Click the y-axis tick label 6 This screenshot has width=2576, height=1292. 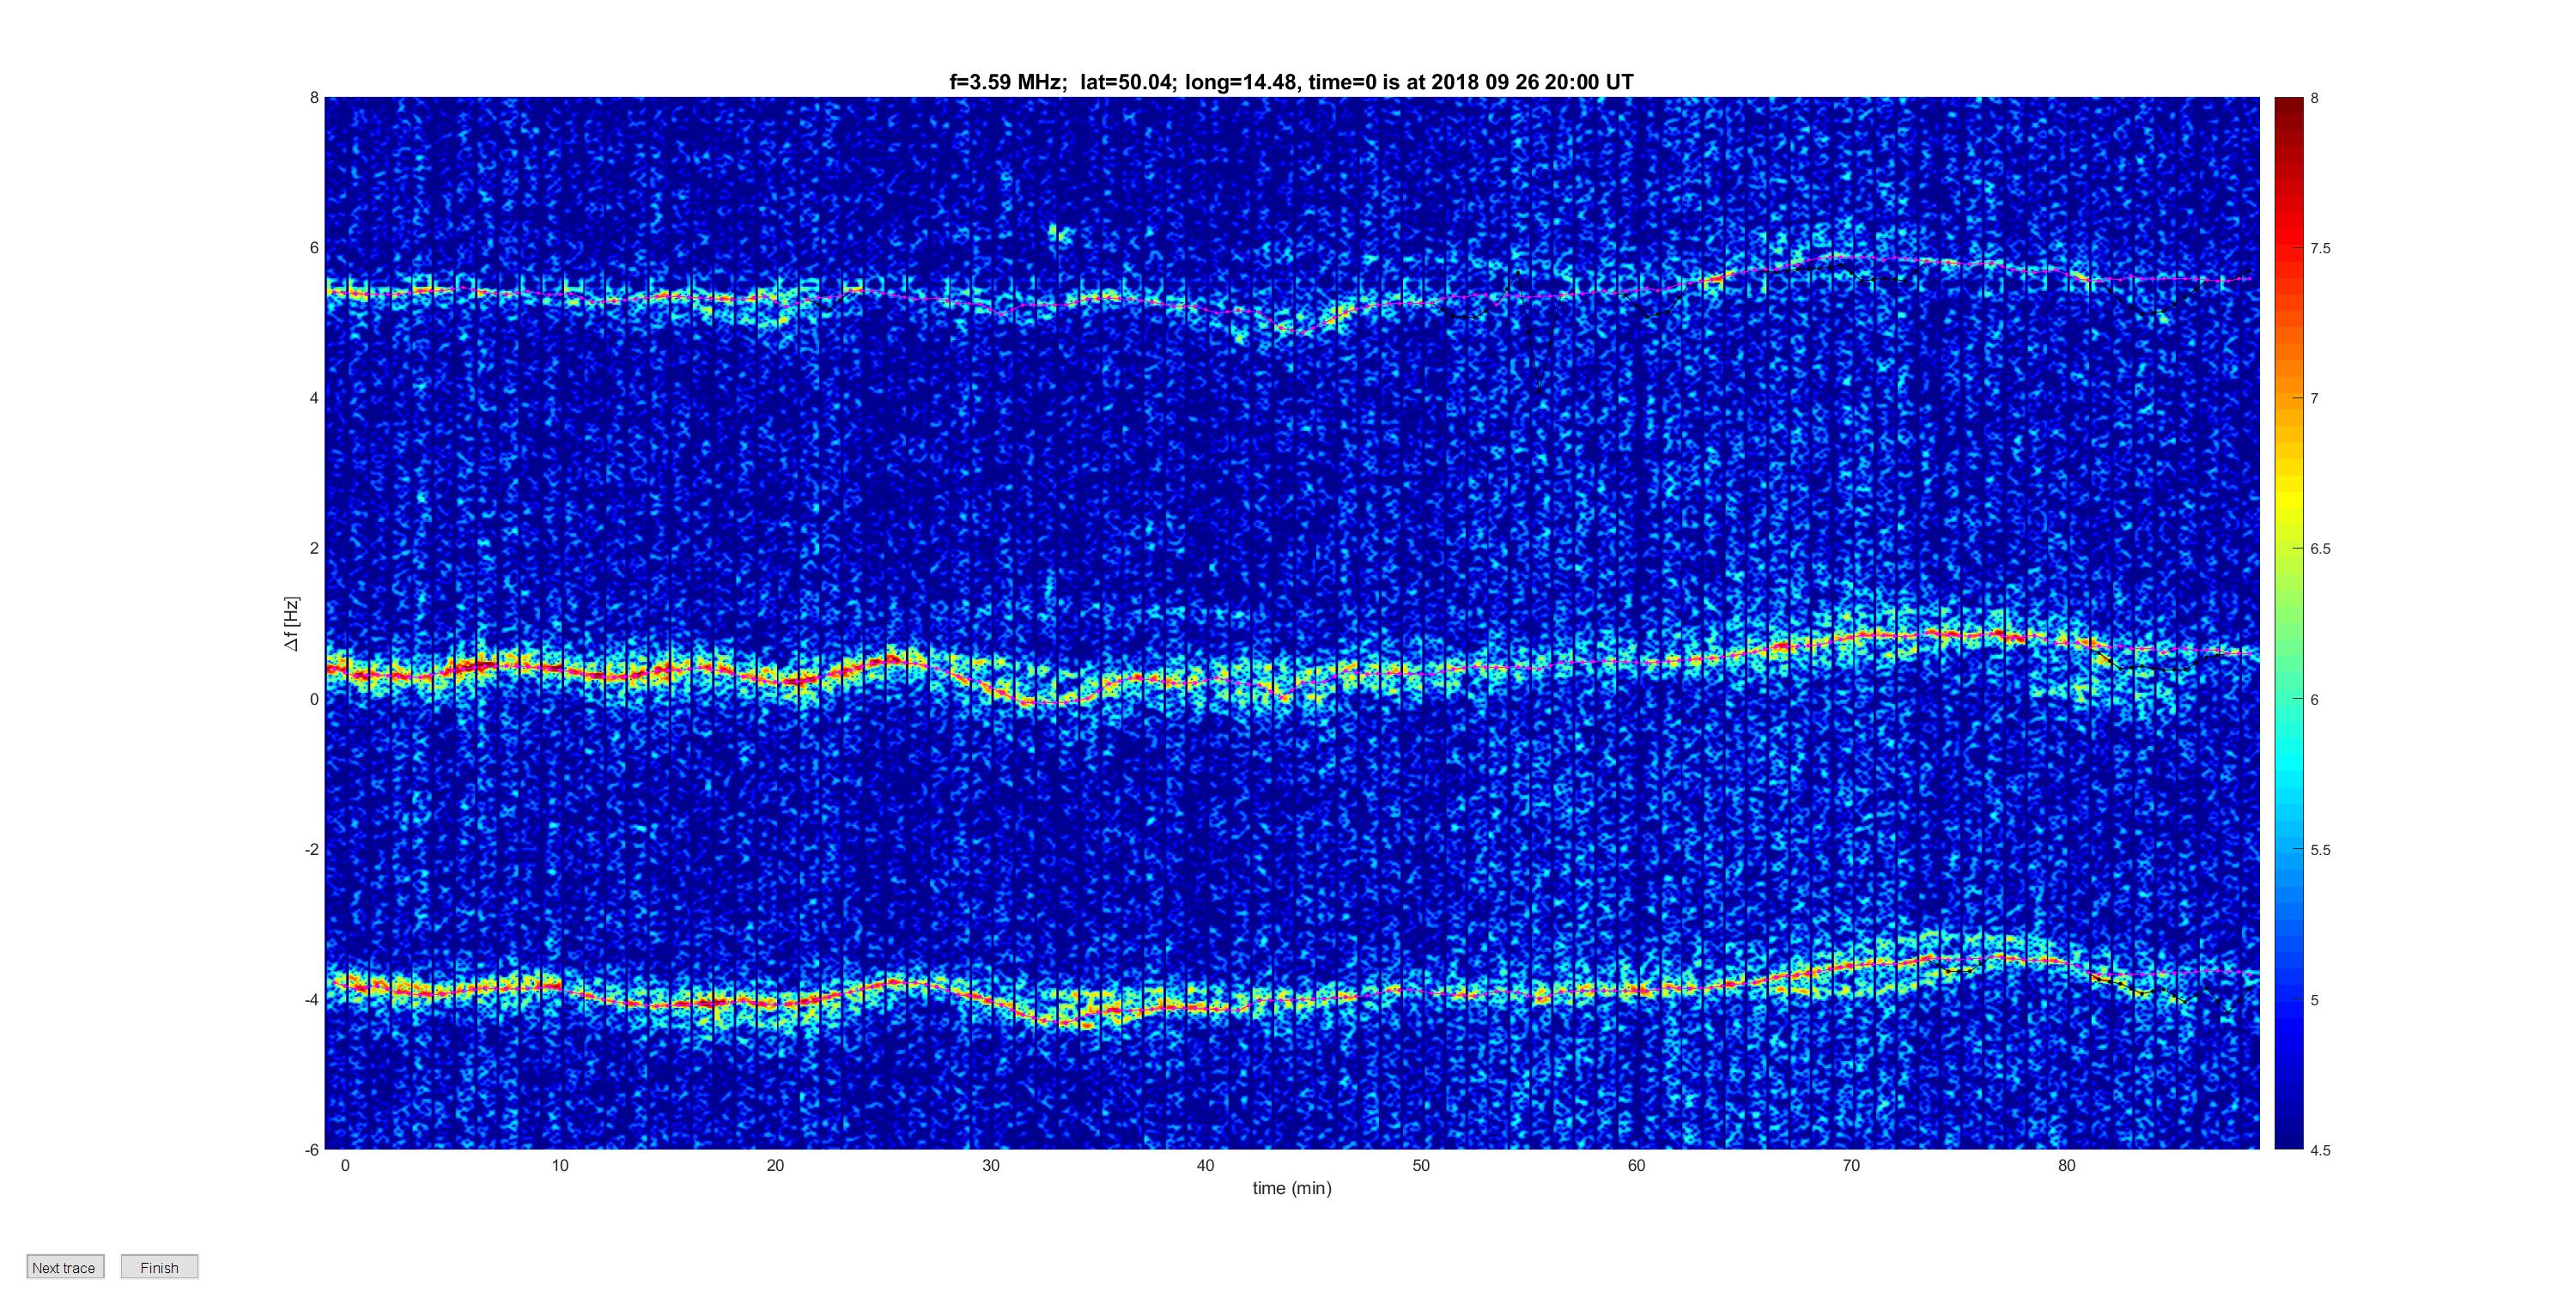point(314,248)
